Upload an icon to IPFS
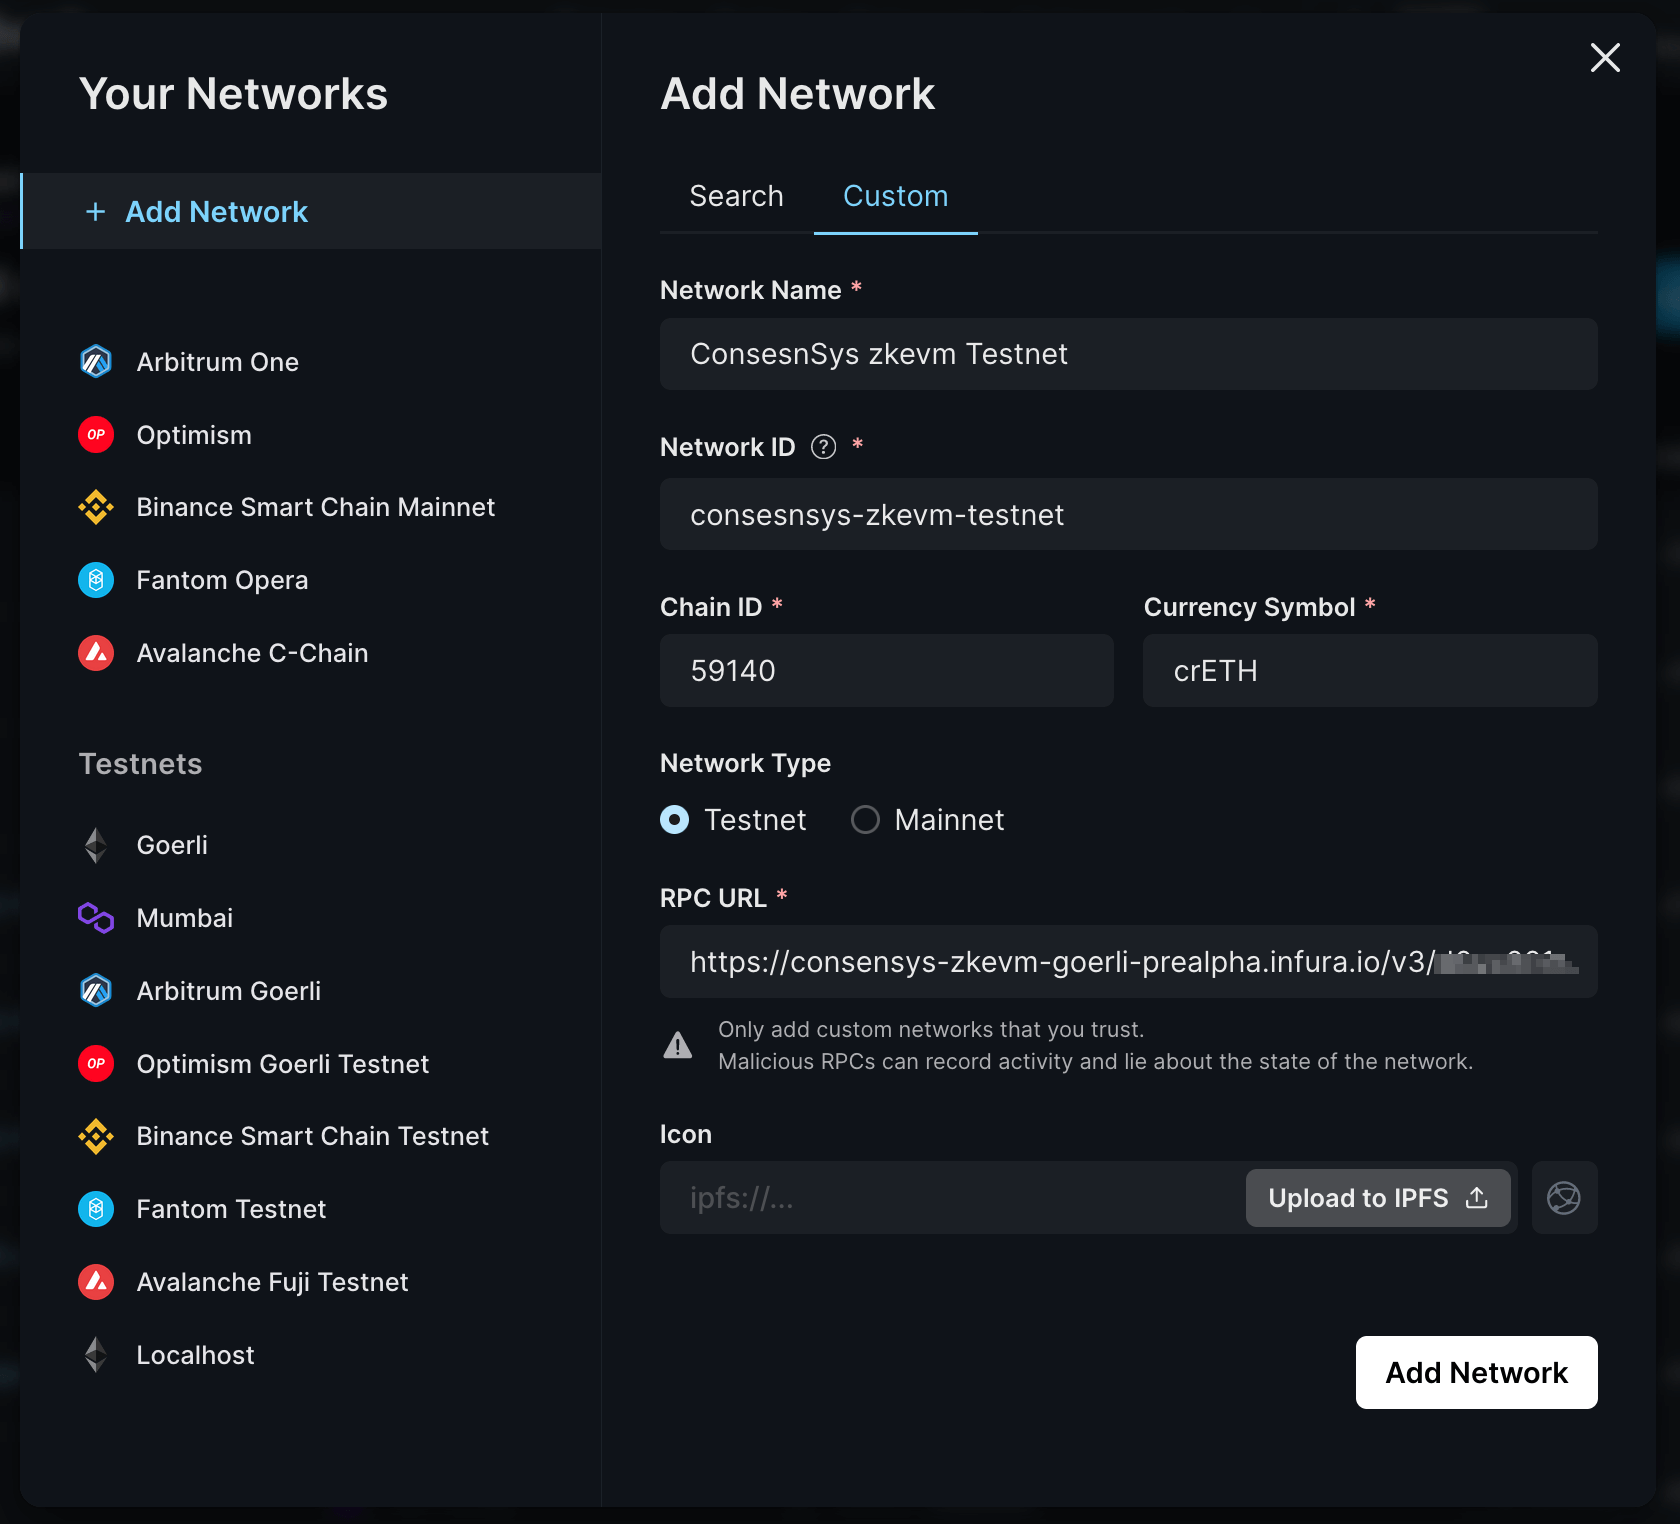 (1378, 1197)
